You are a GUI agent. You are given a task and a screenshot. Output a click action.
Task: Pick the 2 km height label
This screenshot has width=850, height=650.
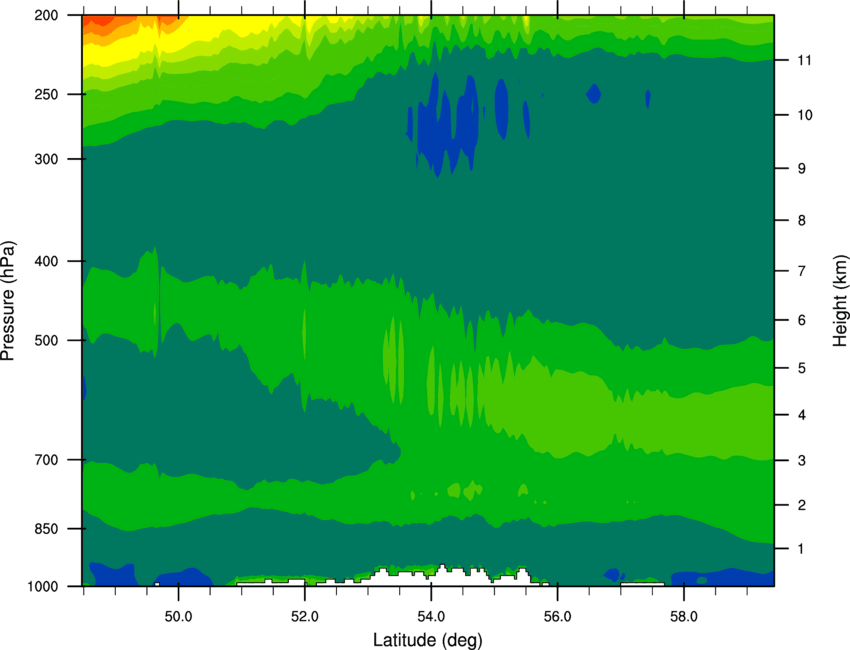point(801,505)
